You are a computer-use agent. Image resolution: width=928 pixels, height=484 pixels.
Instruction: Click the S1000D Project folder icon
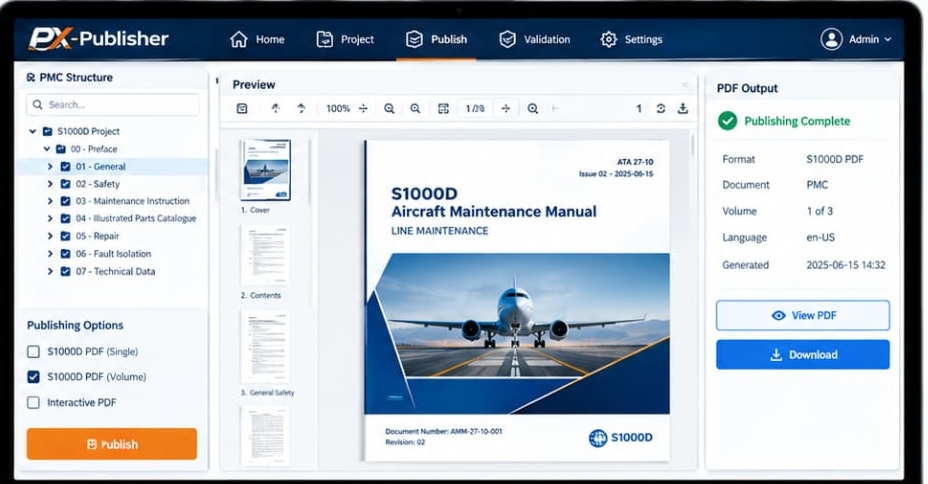point(47,131)
